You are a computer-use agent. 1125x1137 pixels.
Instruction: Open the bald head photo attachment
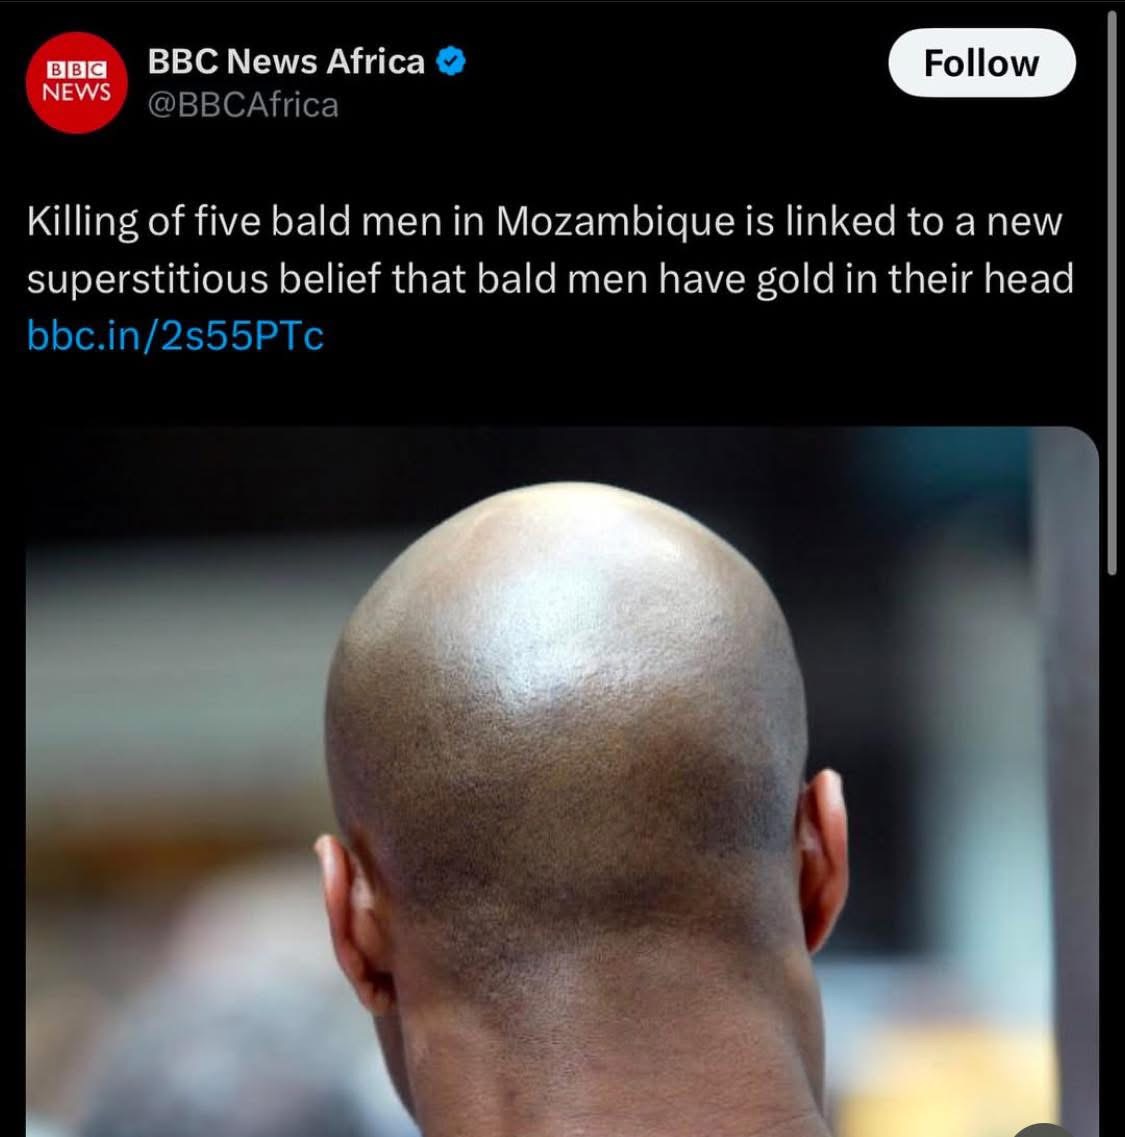click(x=562, y=782)
